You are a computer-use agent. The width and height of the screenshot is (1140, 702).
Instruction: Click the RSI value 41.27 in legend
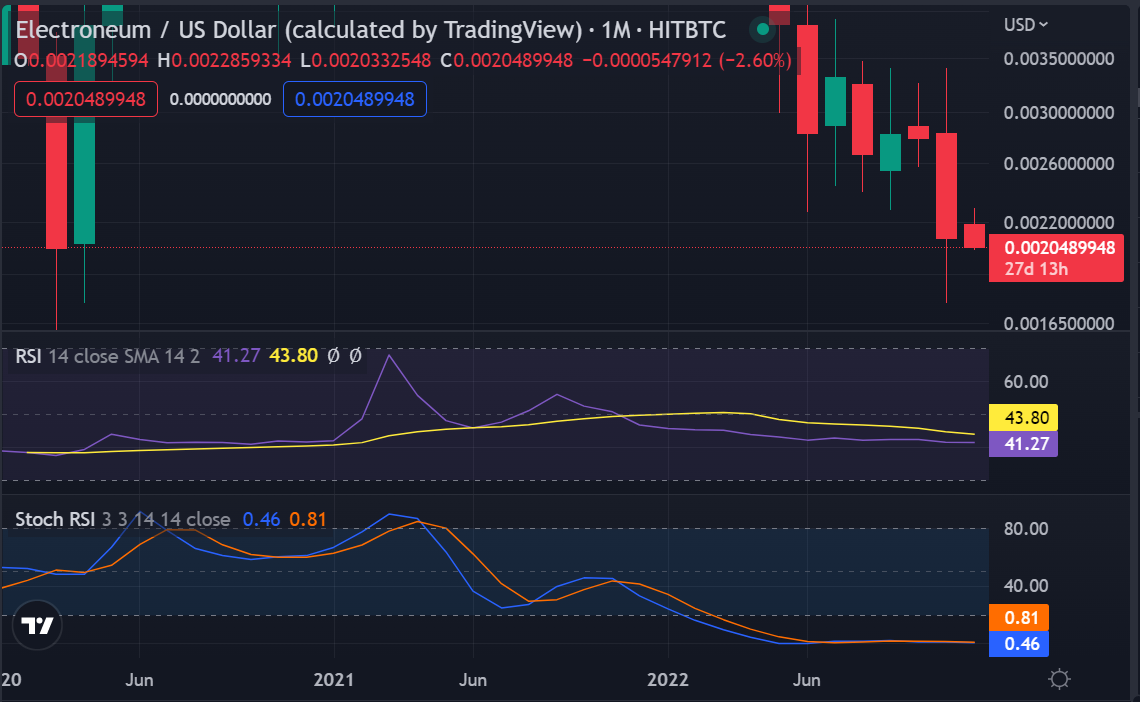pyautogui.click(x=236, y=356)
